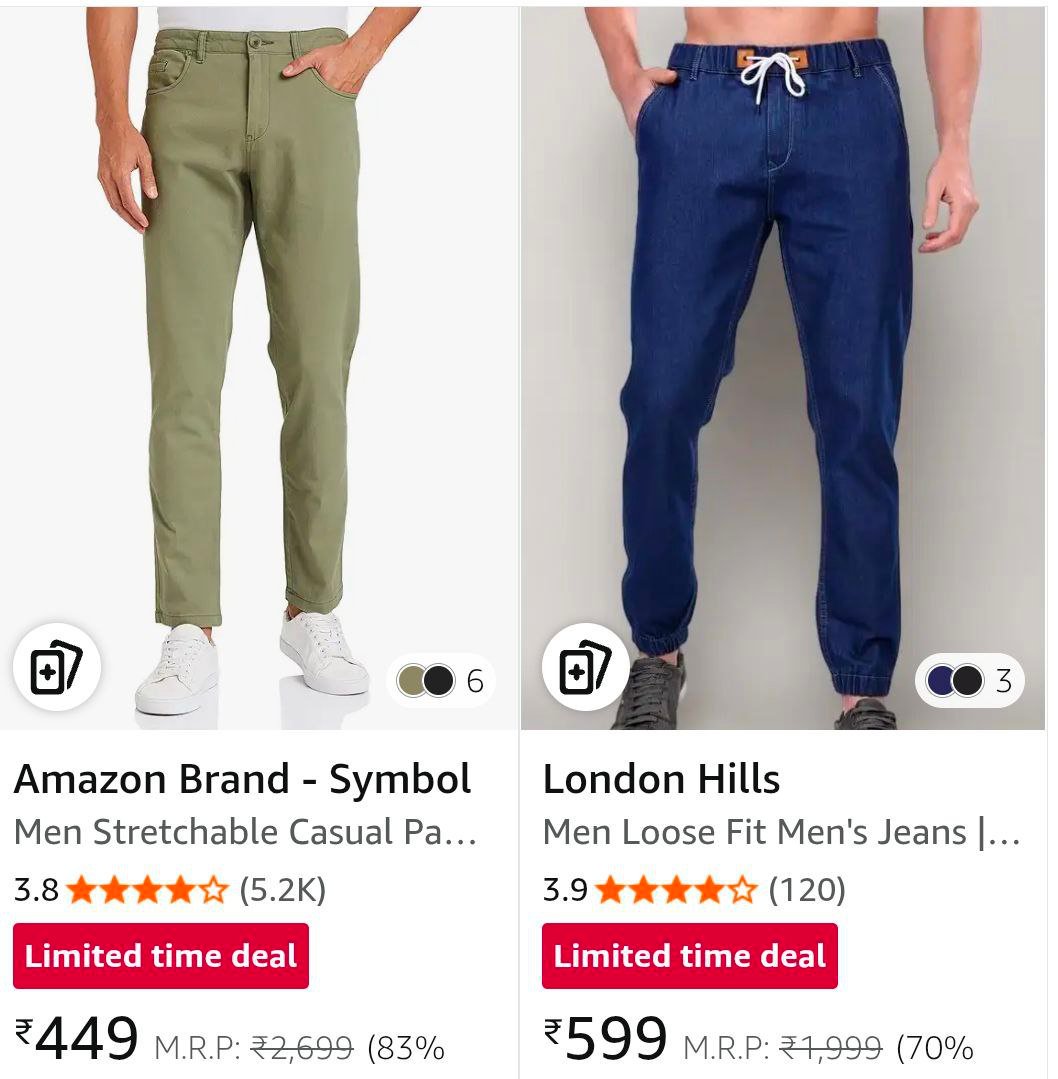1058x1079 pixels.
Task: Tap the add-to-collection icon on blue jeans
Action: [585, 668]
